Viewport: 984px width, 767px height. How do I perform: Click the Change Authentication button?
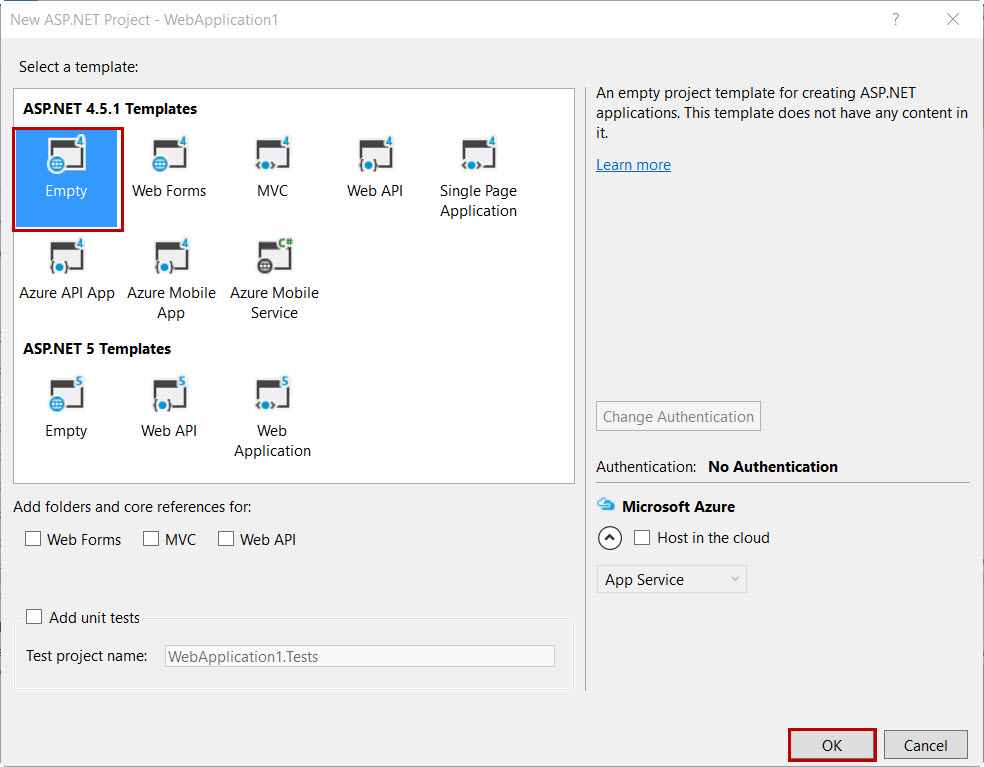(x=678, y=416)
